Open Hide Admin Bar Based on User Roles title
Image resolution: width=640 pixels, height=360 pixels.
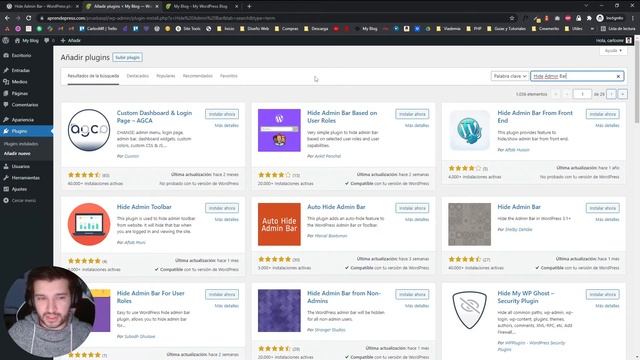point(342,117)
